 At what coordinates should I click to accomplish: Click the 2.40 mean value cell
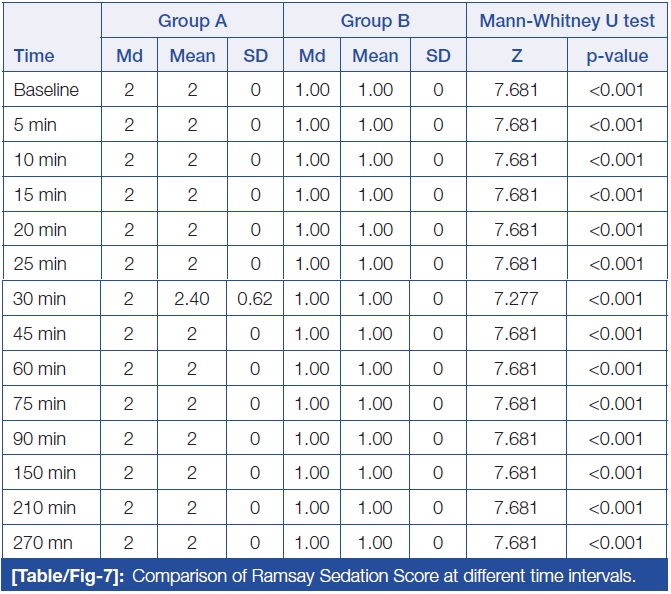click(x=192, y=299)
